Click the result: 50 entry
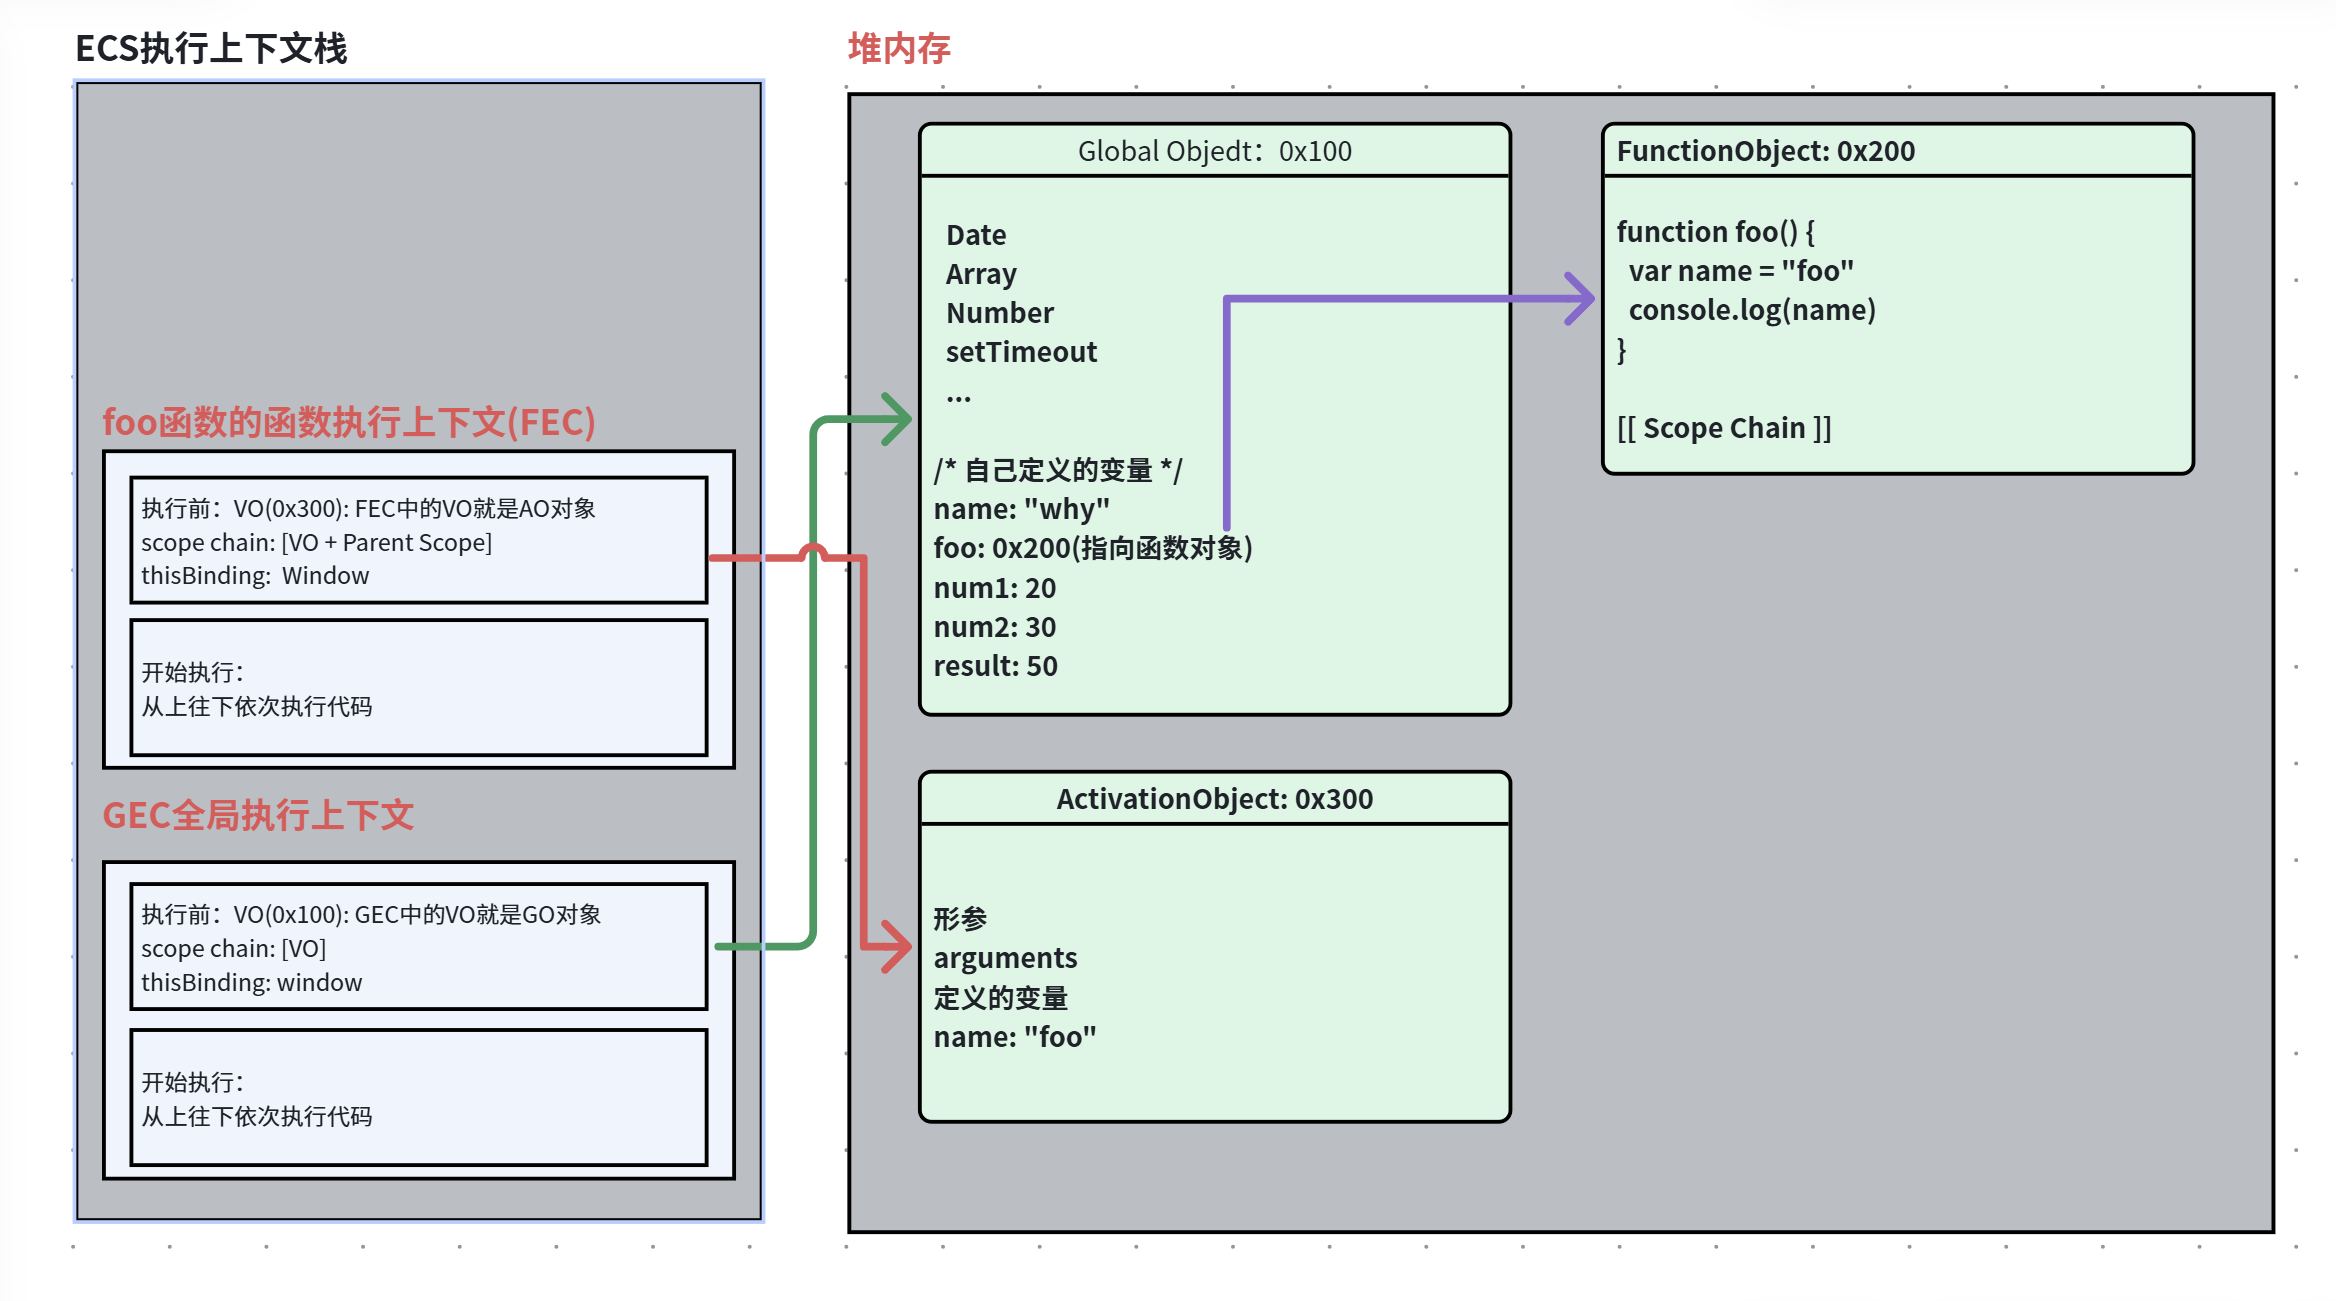2336x1301 pixels. pos(995,666)
